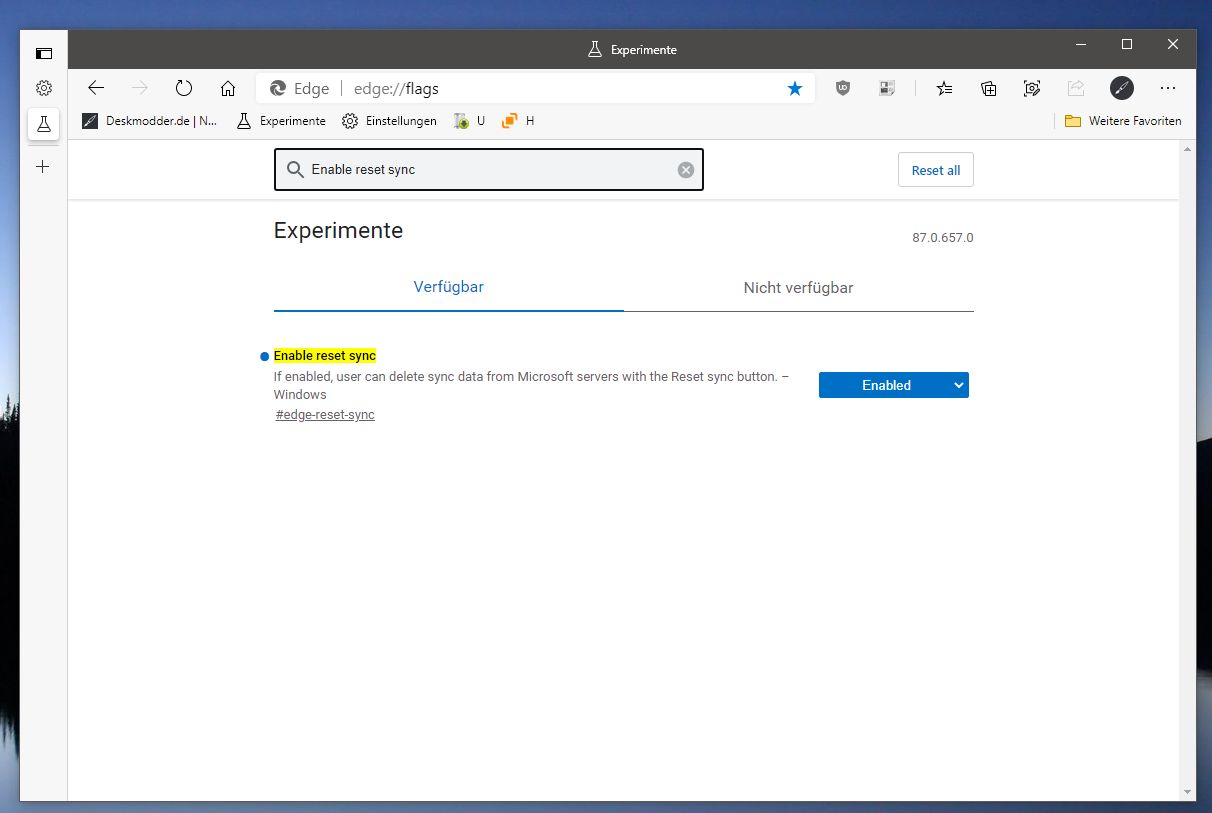Open the three-dot Settings and more menu
Image resolution: width=1212 pixels, height=813 pixels.
click(1167, 88)
